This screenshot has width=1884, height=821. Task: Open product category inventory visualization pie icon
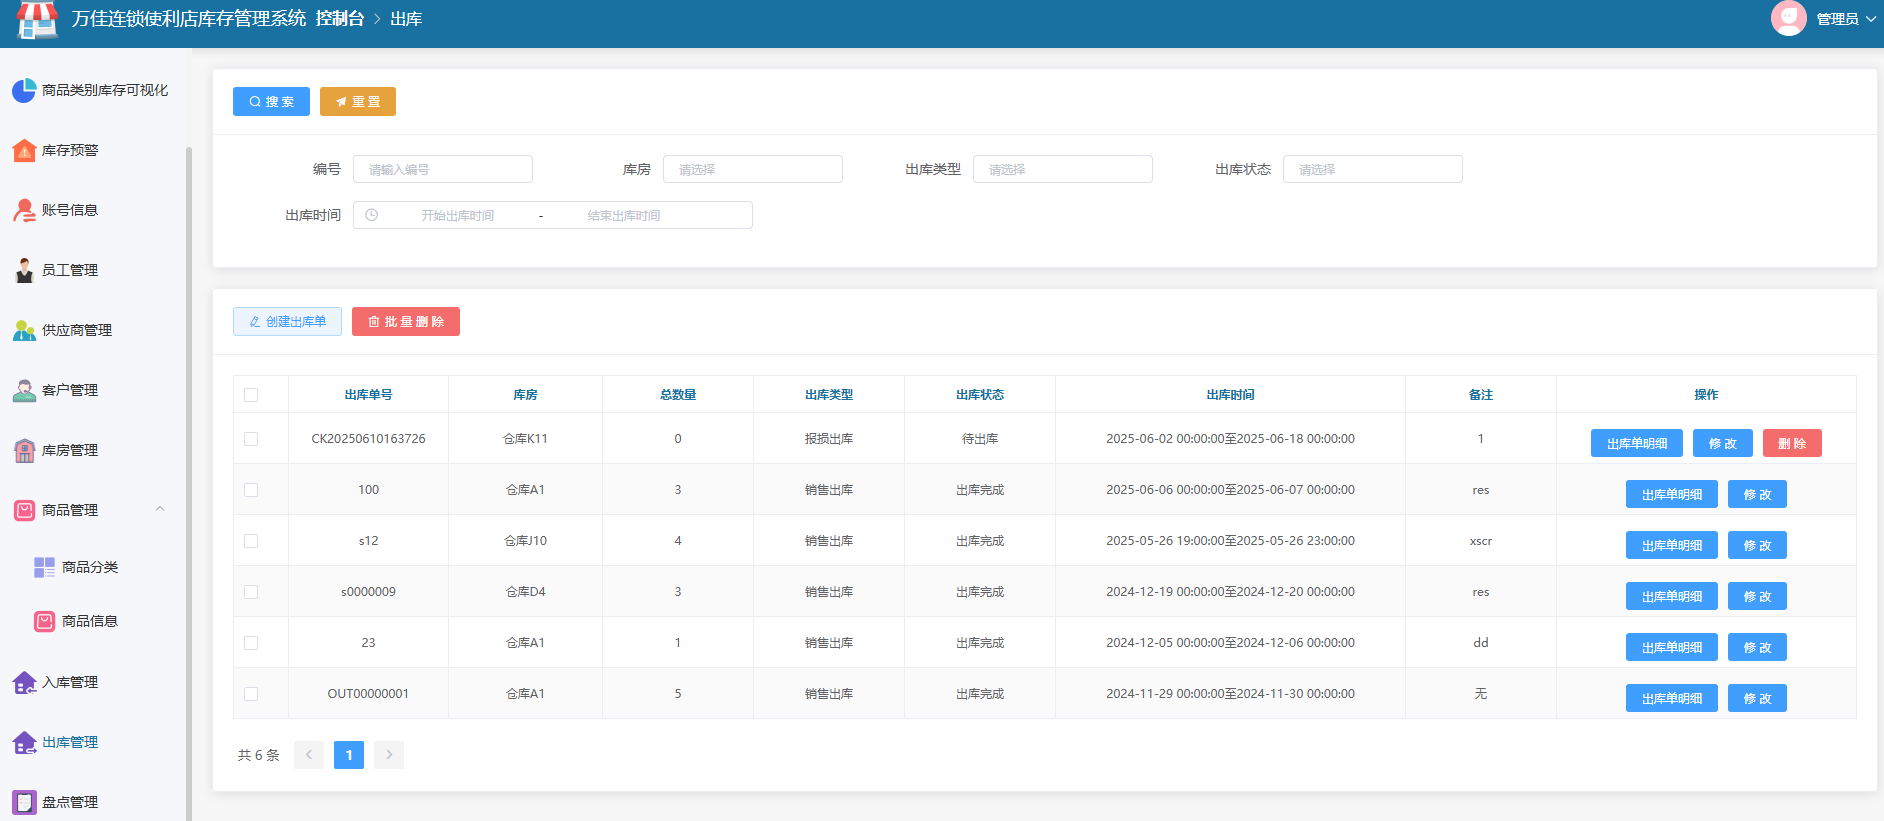point(24,91)
